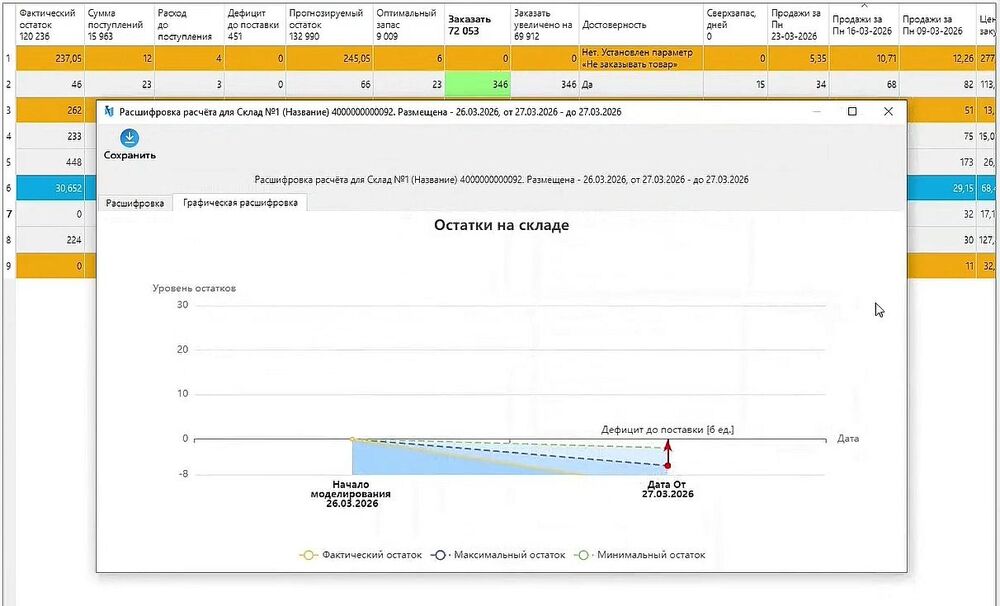1000x606 pixels.
Task: Select row number 9 header
Action: click(8, 265)
